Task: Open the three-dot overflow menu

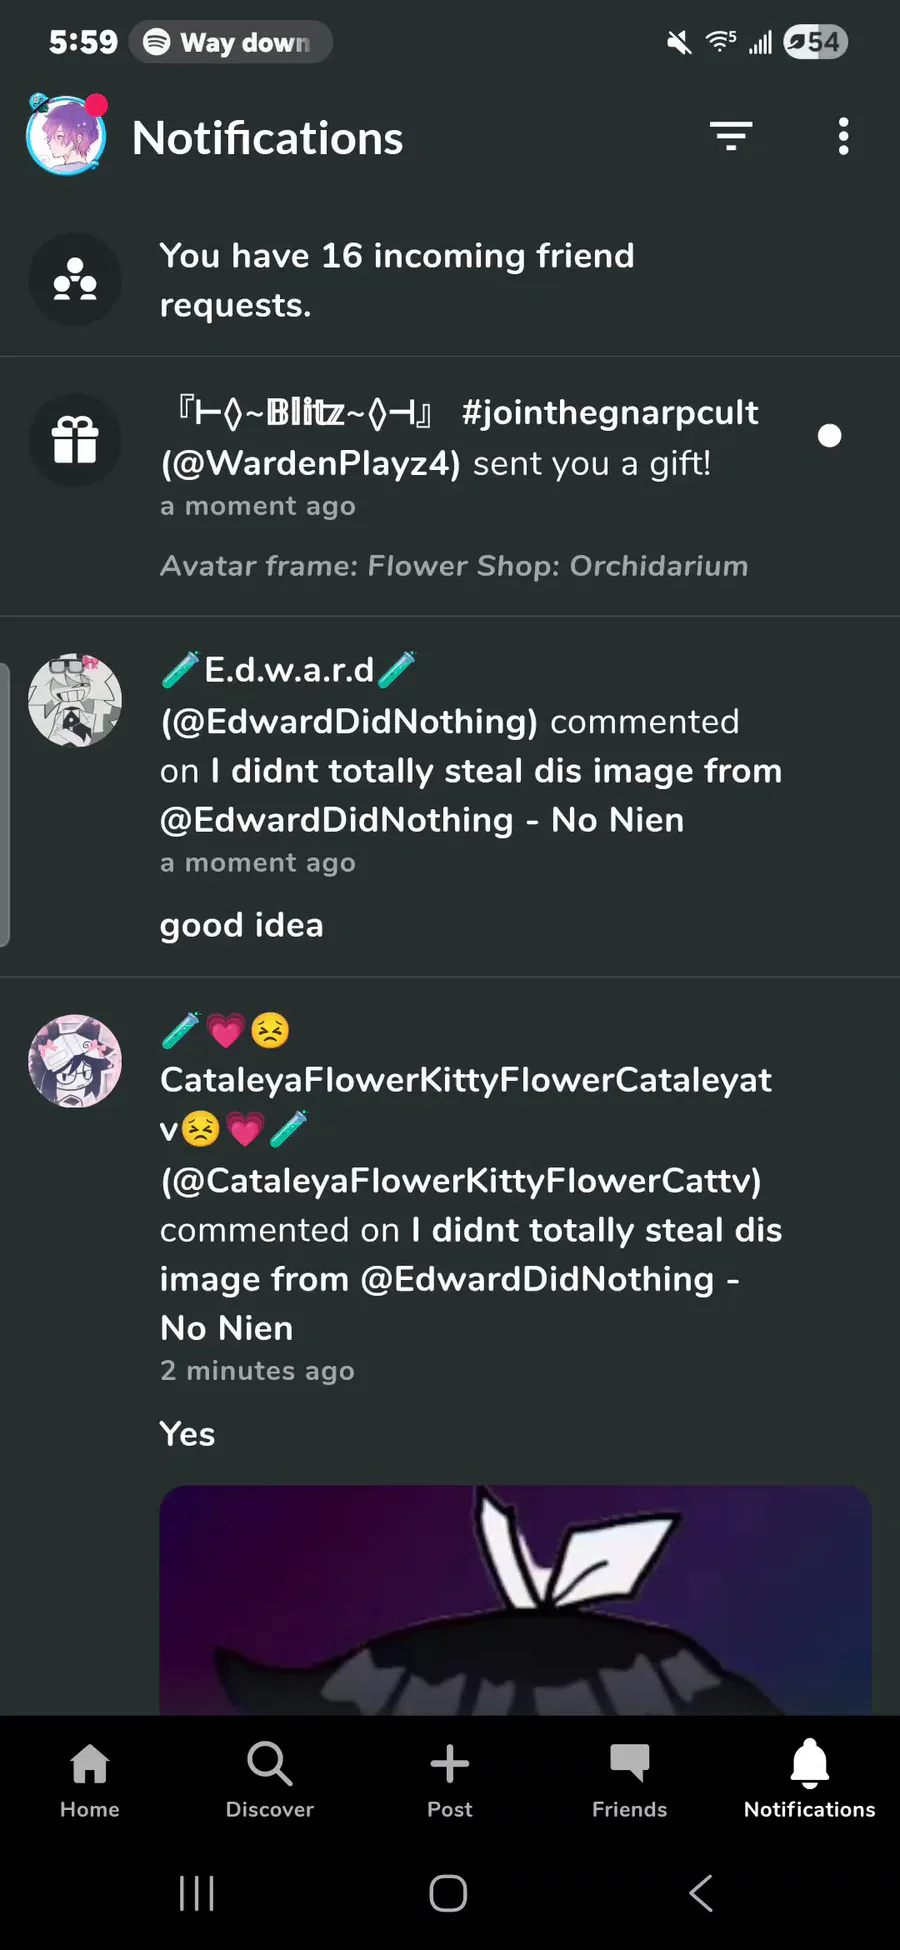Action: (x=843, y=136)
